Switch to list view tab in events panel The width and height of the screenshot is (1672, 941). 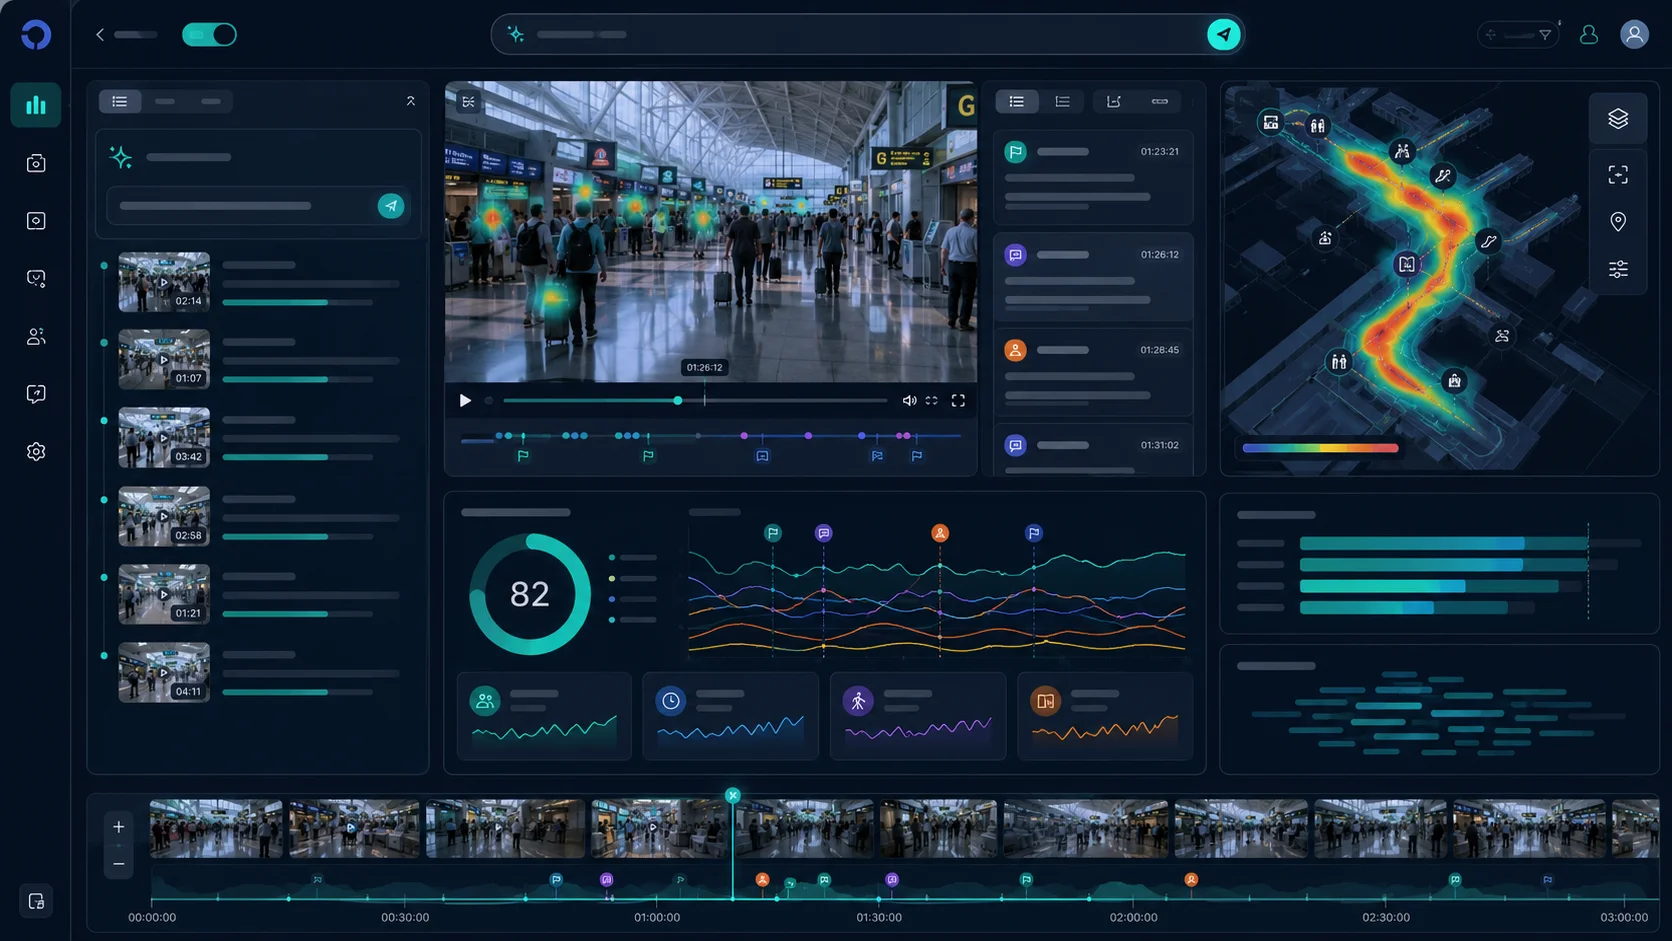1016,101
